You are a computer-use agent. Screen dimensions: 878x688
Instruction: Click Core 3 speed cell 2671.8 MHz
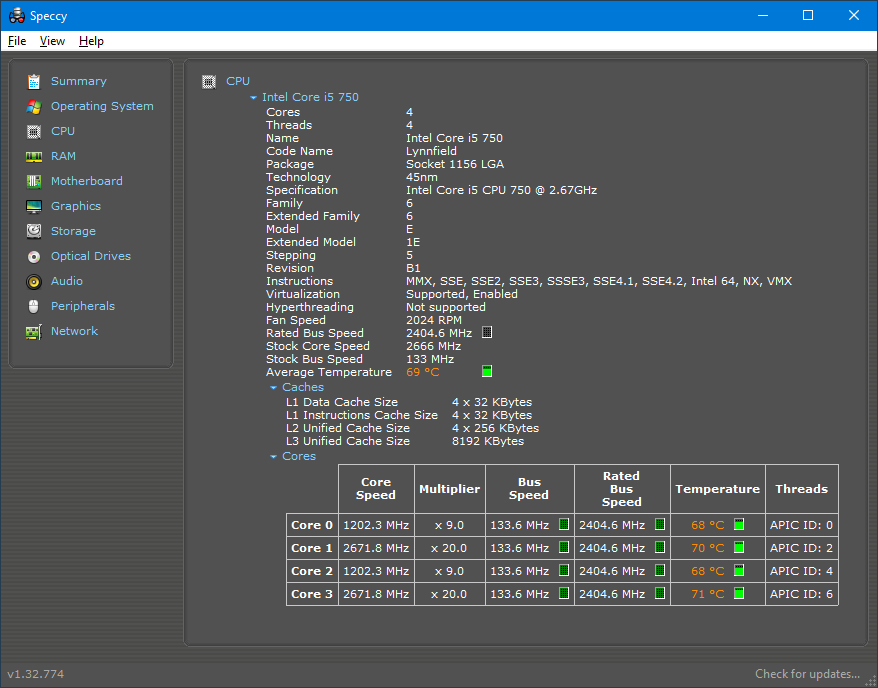click(376, 594)
